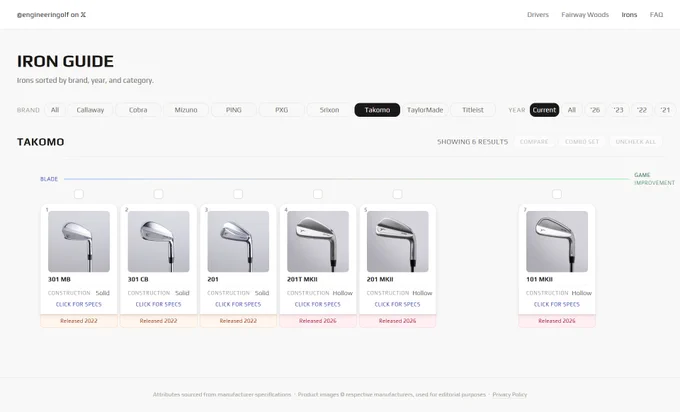The image size is (680, 412).
Task: Check the 201 MKII iron checkbox
Action: pos(397,194)
